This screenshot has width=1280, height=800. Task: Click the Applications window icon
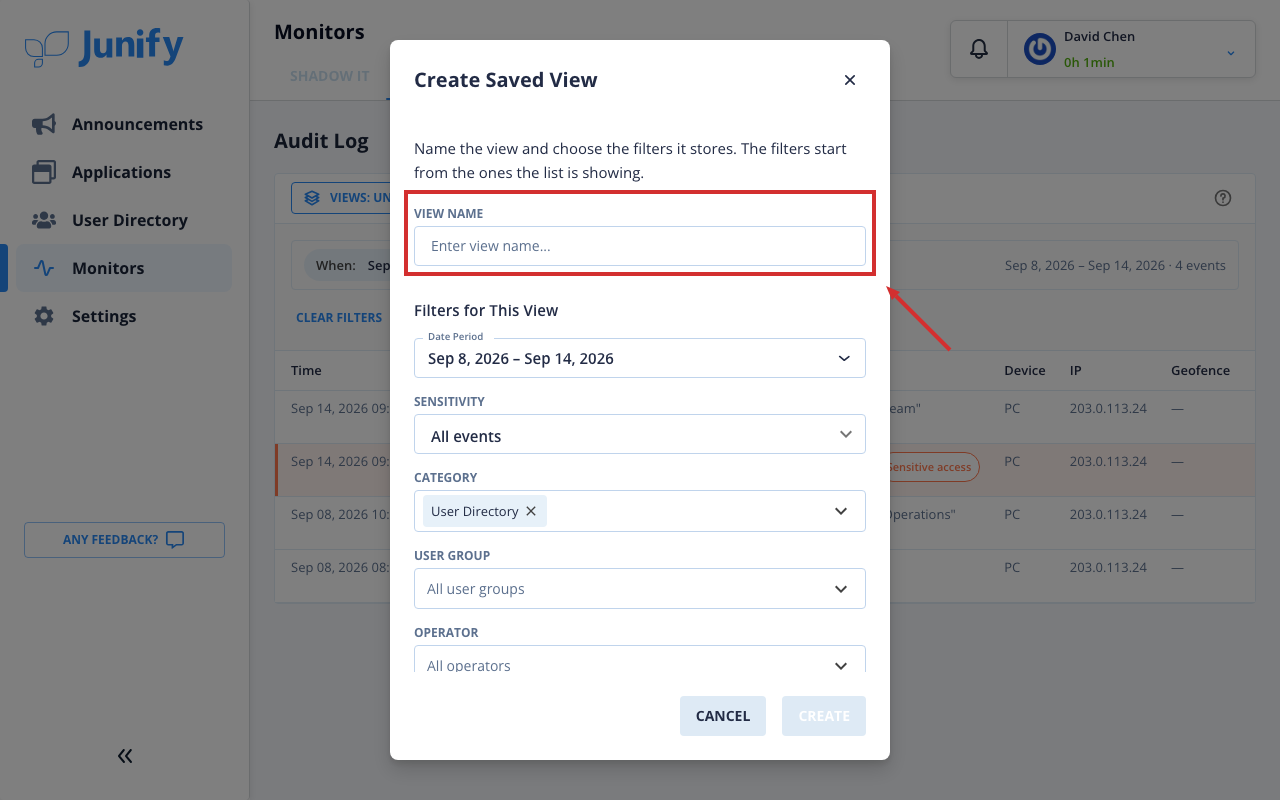click(x=44, y=172)
